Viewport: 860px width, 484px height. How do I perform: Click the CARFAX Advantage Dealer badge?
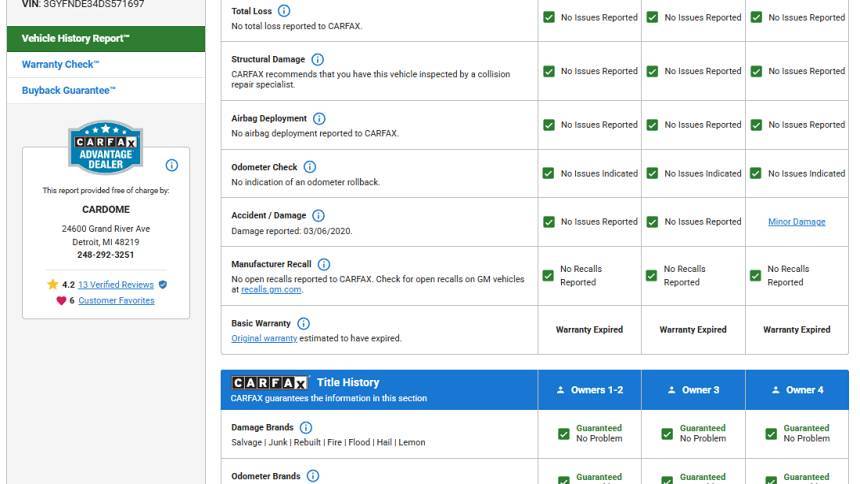105,147
